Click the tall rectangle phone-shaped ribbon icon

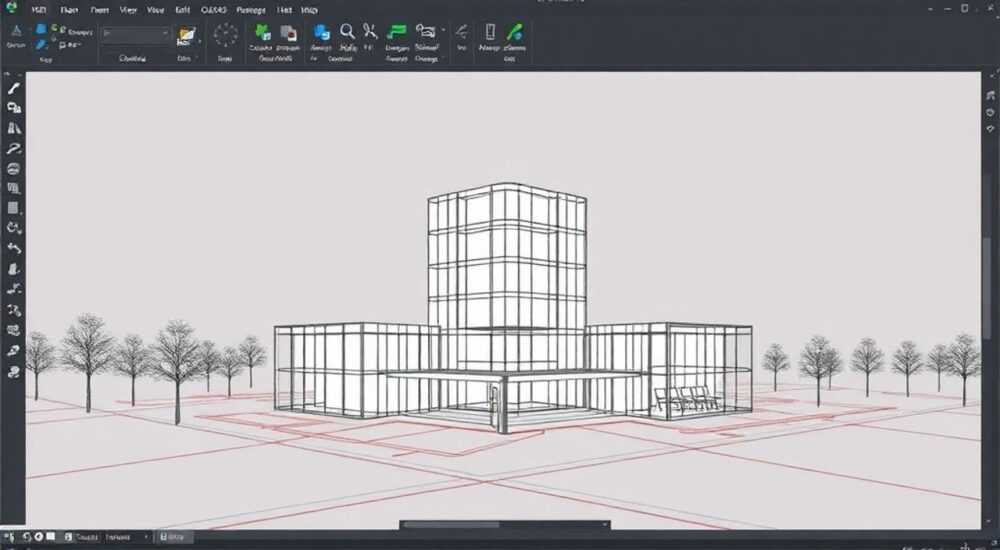tap(490, 32)
